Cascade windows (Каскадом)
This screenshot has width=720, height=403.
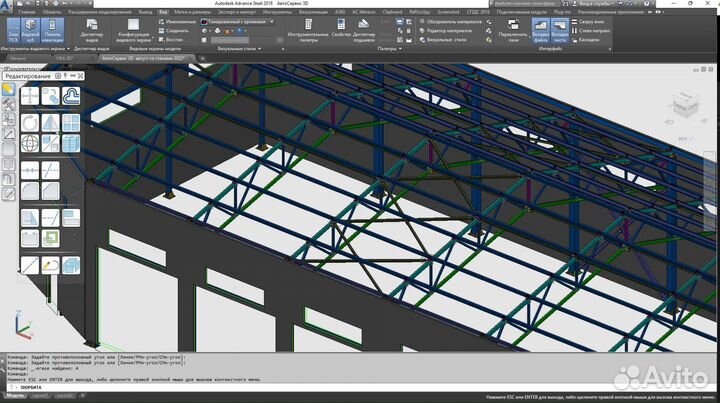click(x=585, y=40)
